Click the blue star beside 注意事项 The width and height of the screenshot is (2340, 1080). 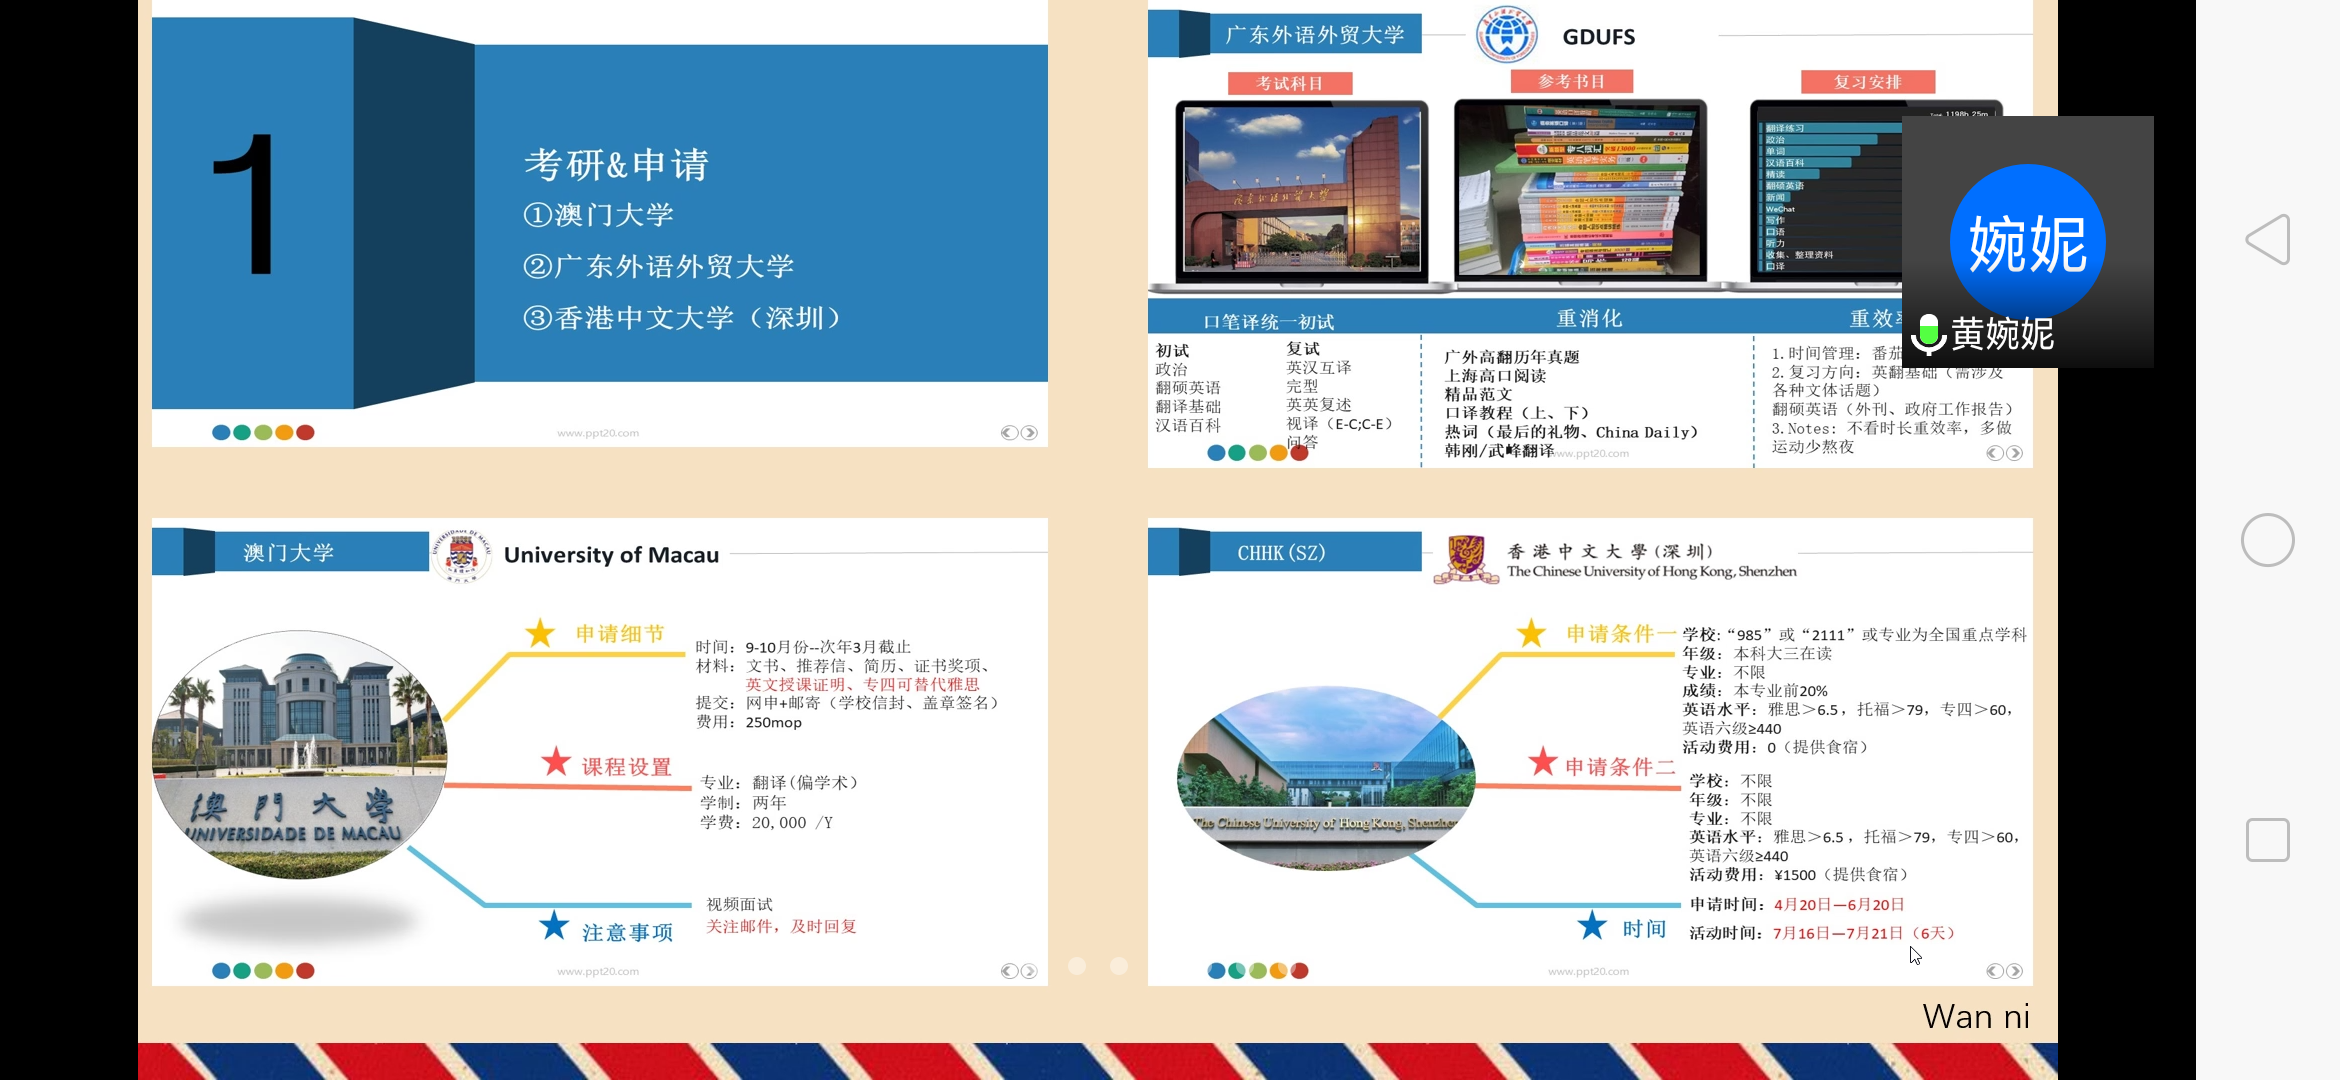554,925
